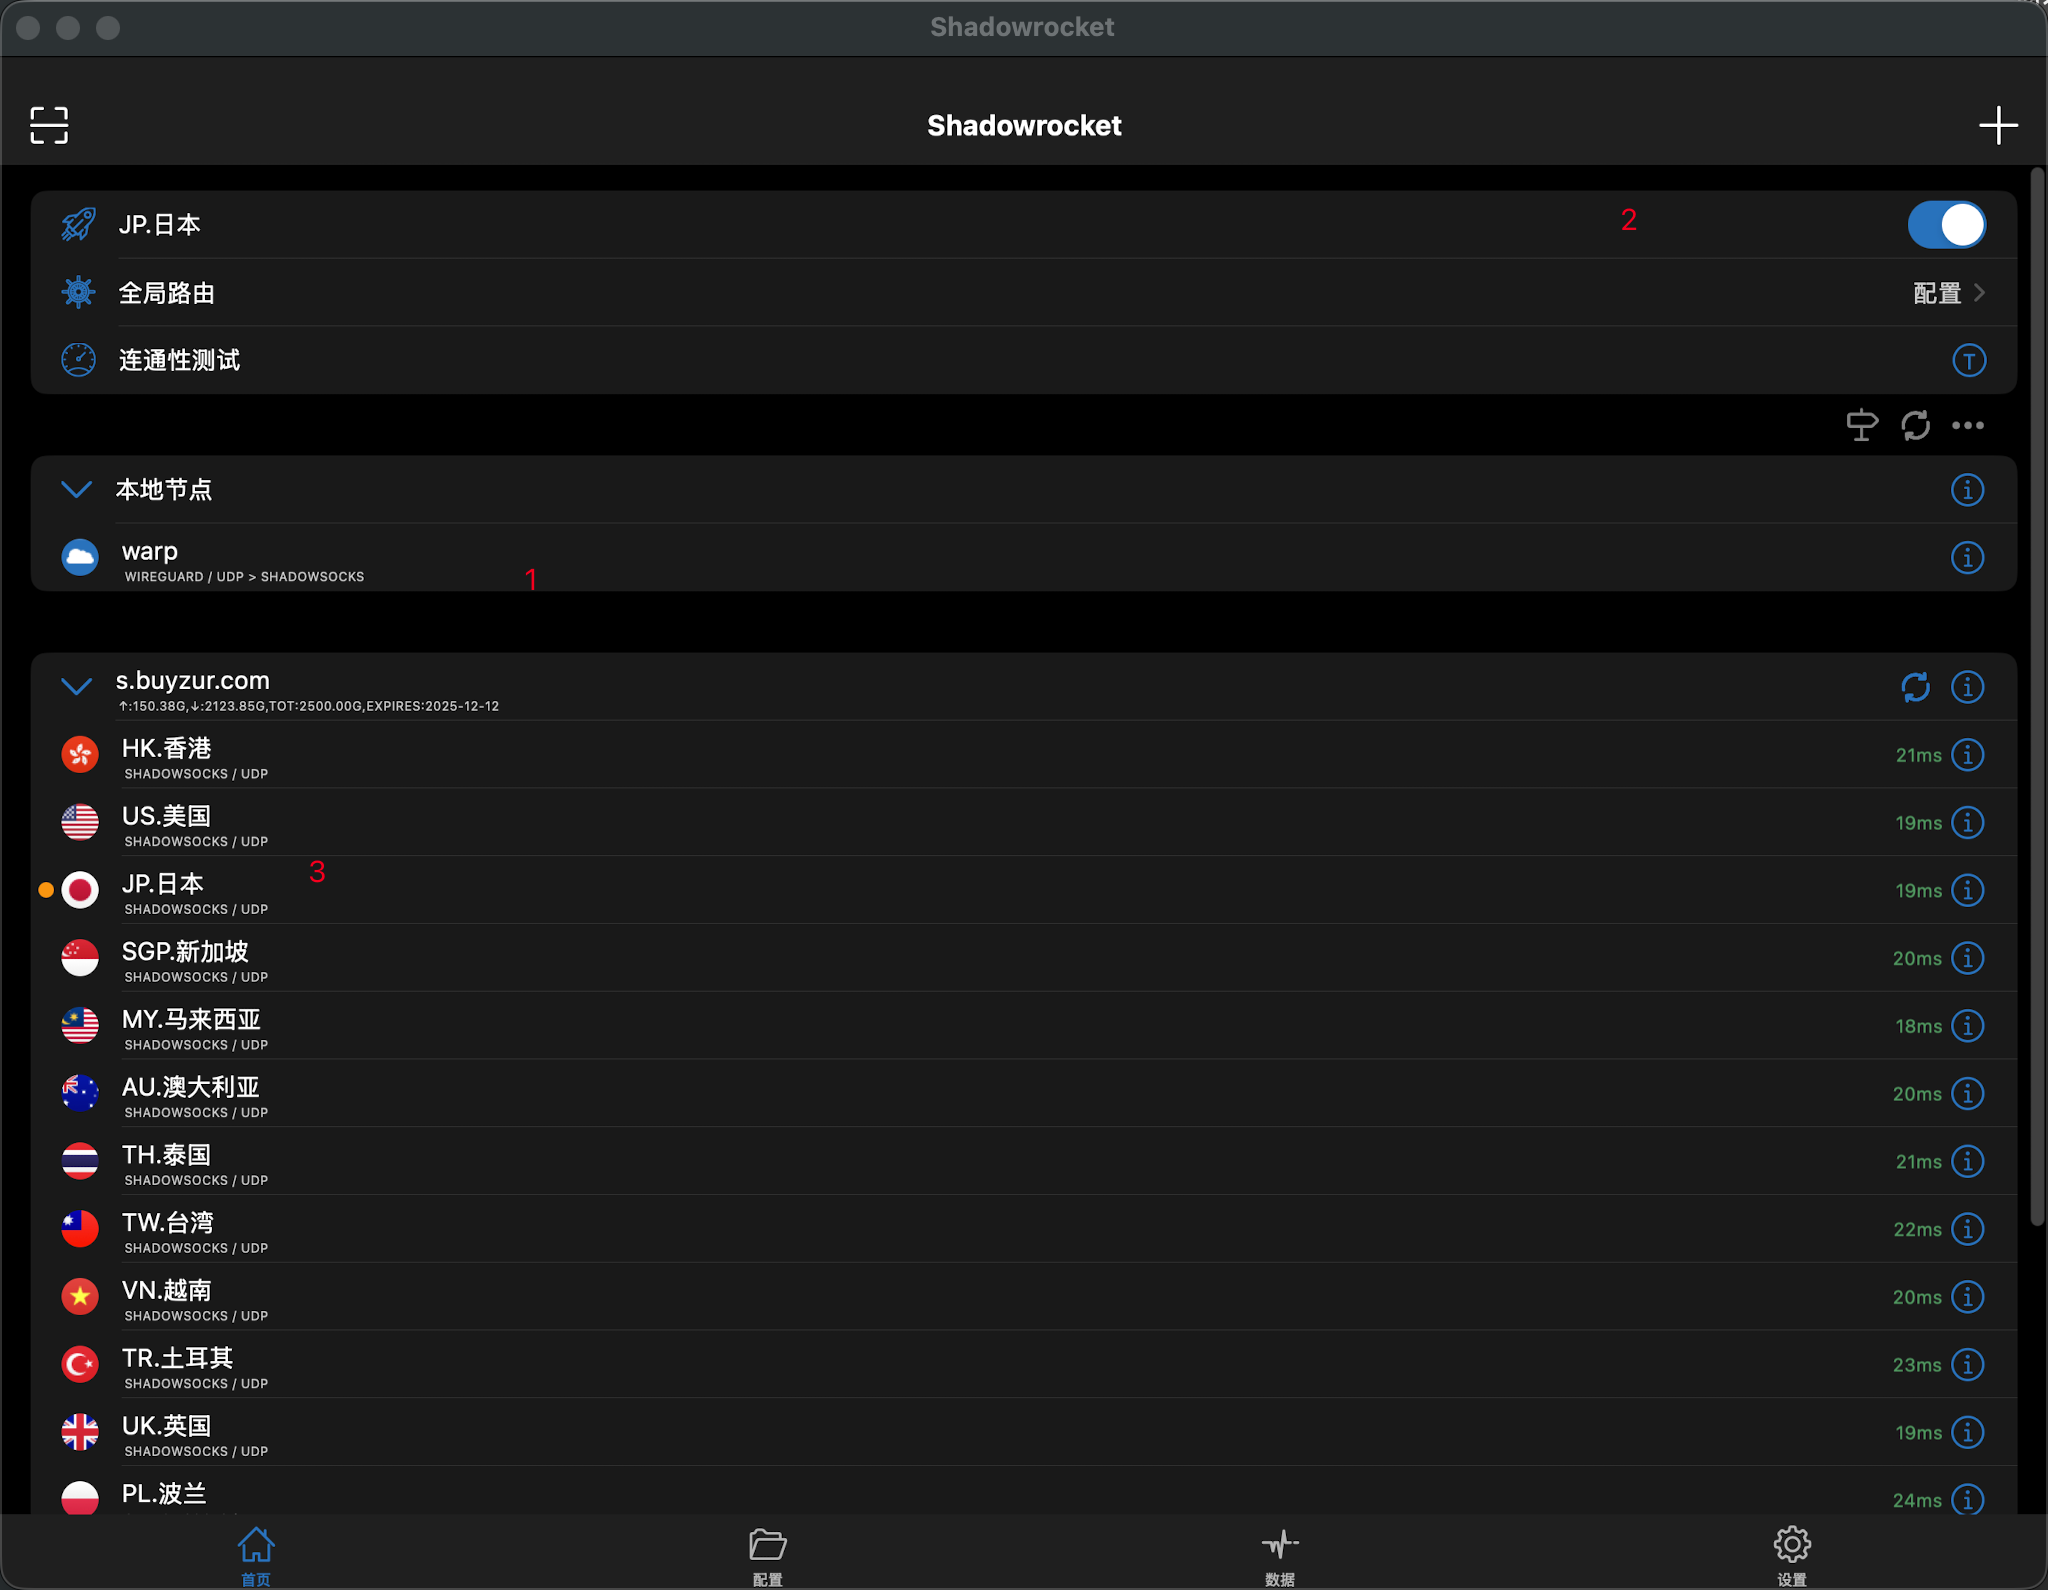
Task: Click the plus icon to add server
Action: click(x=1997, y=125)
